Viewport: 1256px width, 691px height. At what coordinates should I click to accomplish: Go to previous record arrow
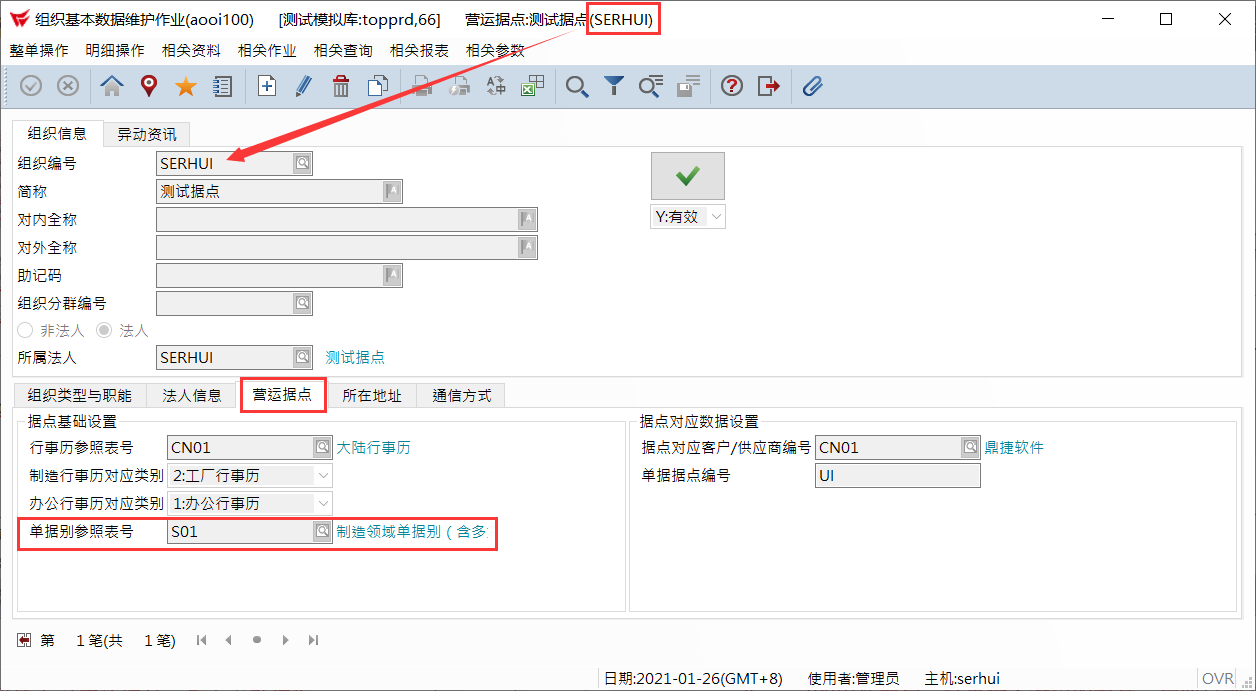[229, 640]
